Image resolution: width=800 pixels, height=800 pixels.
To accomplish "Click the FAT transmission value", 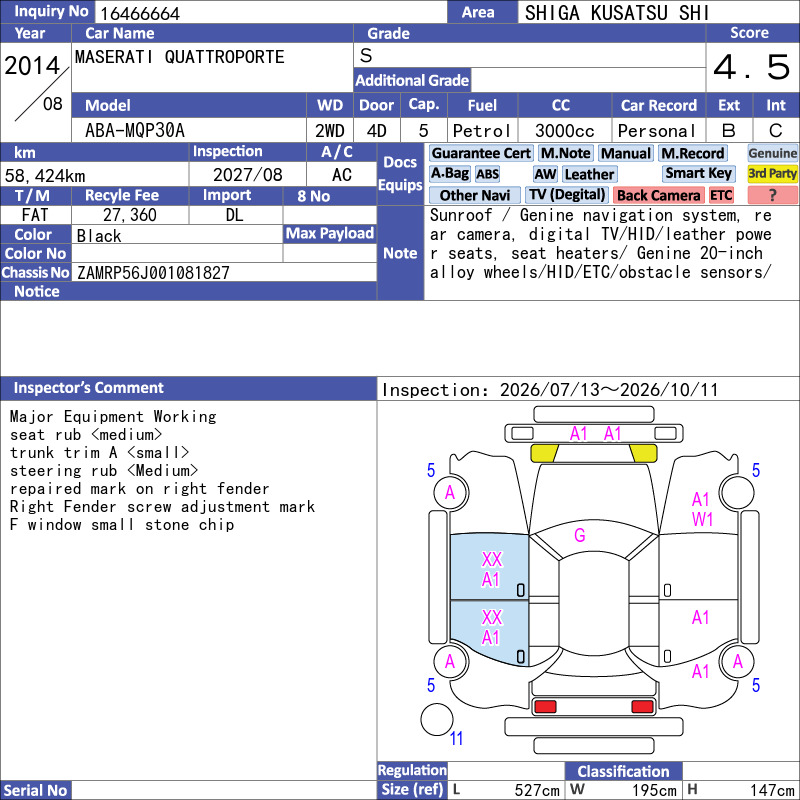I will pos(35,215).
